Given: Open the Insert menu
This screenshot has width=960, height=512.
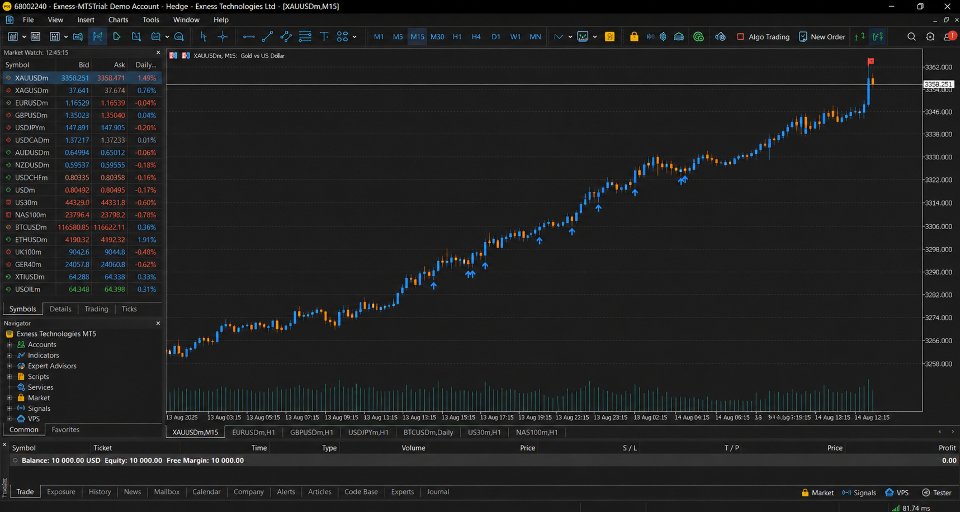Looking at the screenshot, I should click(x=86, y=20).
